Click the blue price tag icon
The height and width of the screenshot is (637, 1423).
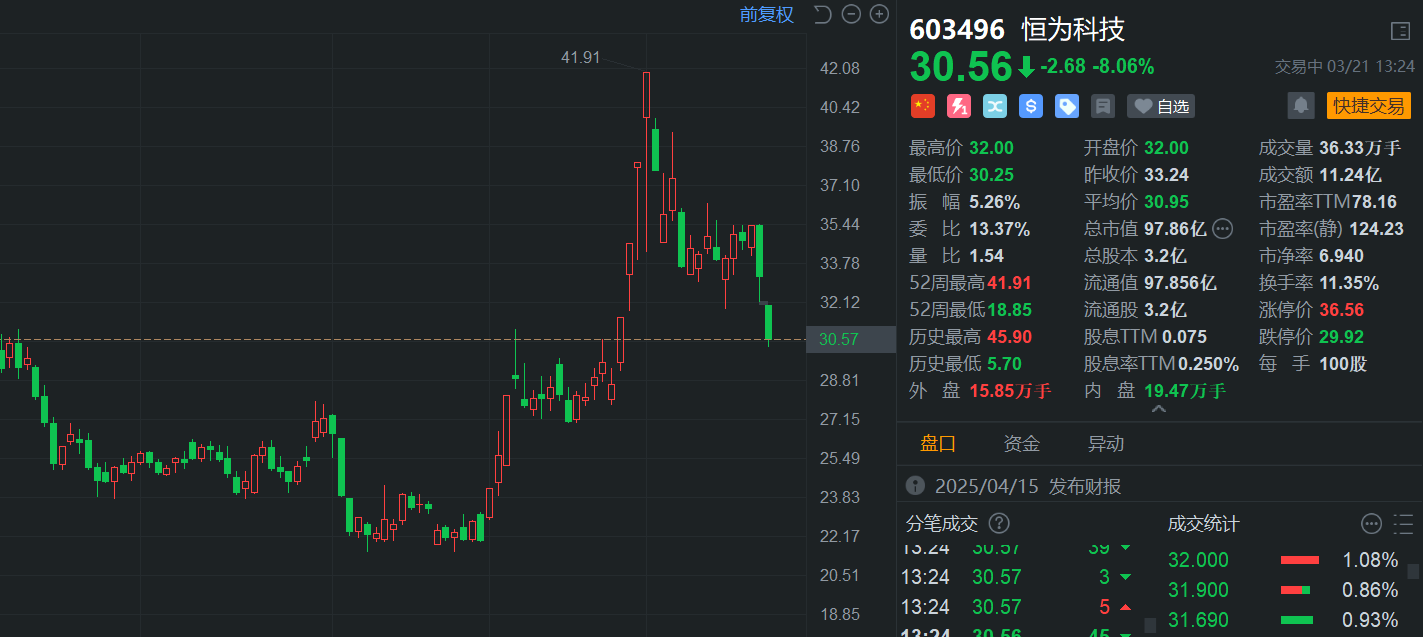[x=1067, y=106]
